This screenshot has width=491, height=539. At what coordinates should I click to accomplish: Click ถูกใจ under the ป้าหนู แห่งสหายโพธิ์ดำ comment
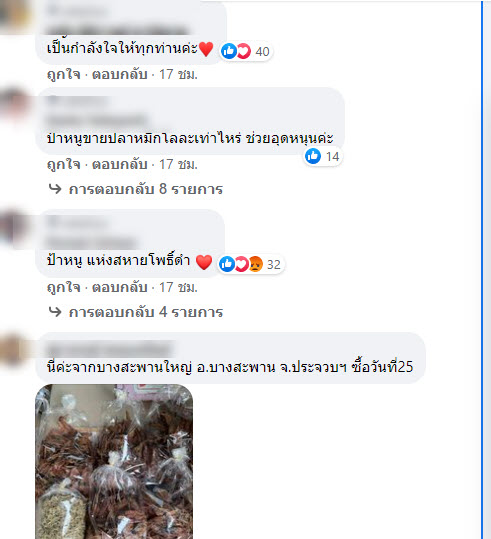64,287
